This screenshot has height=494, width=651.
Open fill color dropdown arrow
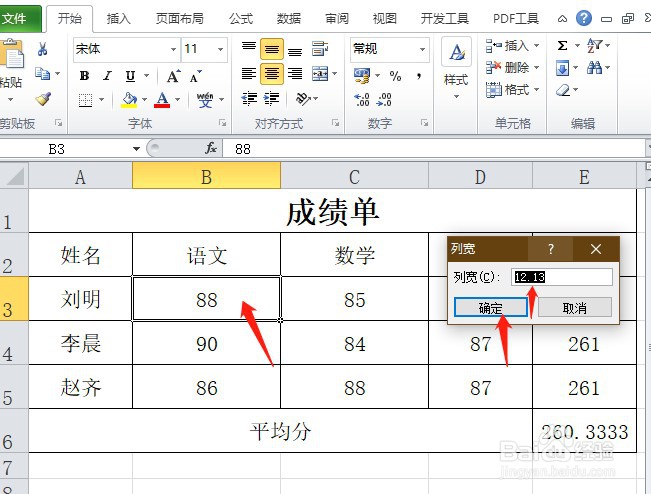click(144, 100)
